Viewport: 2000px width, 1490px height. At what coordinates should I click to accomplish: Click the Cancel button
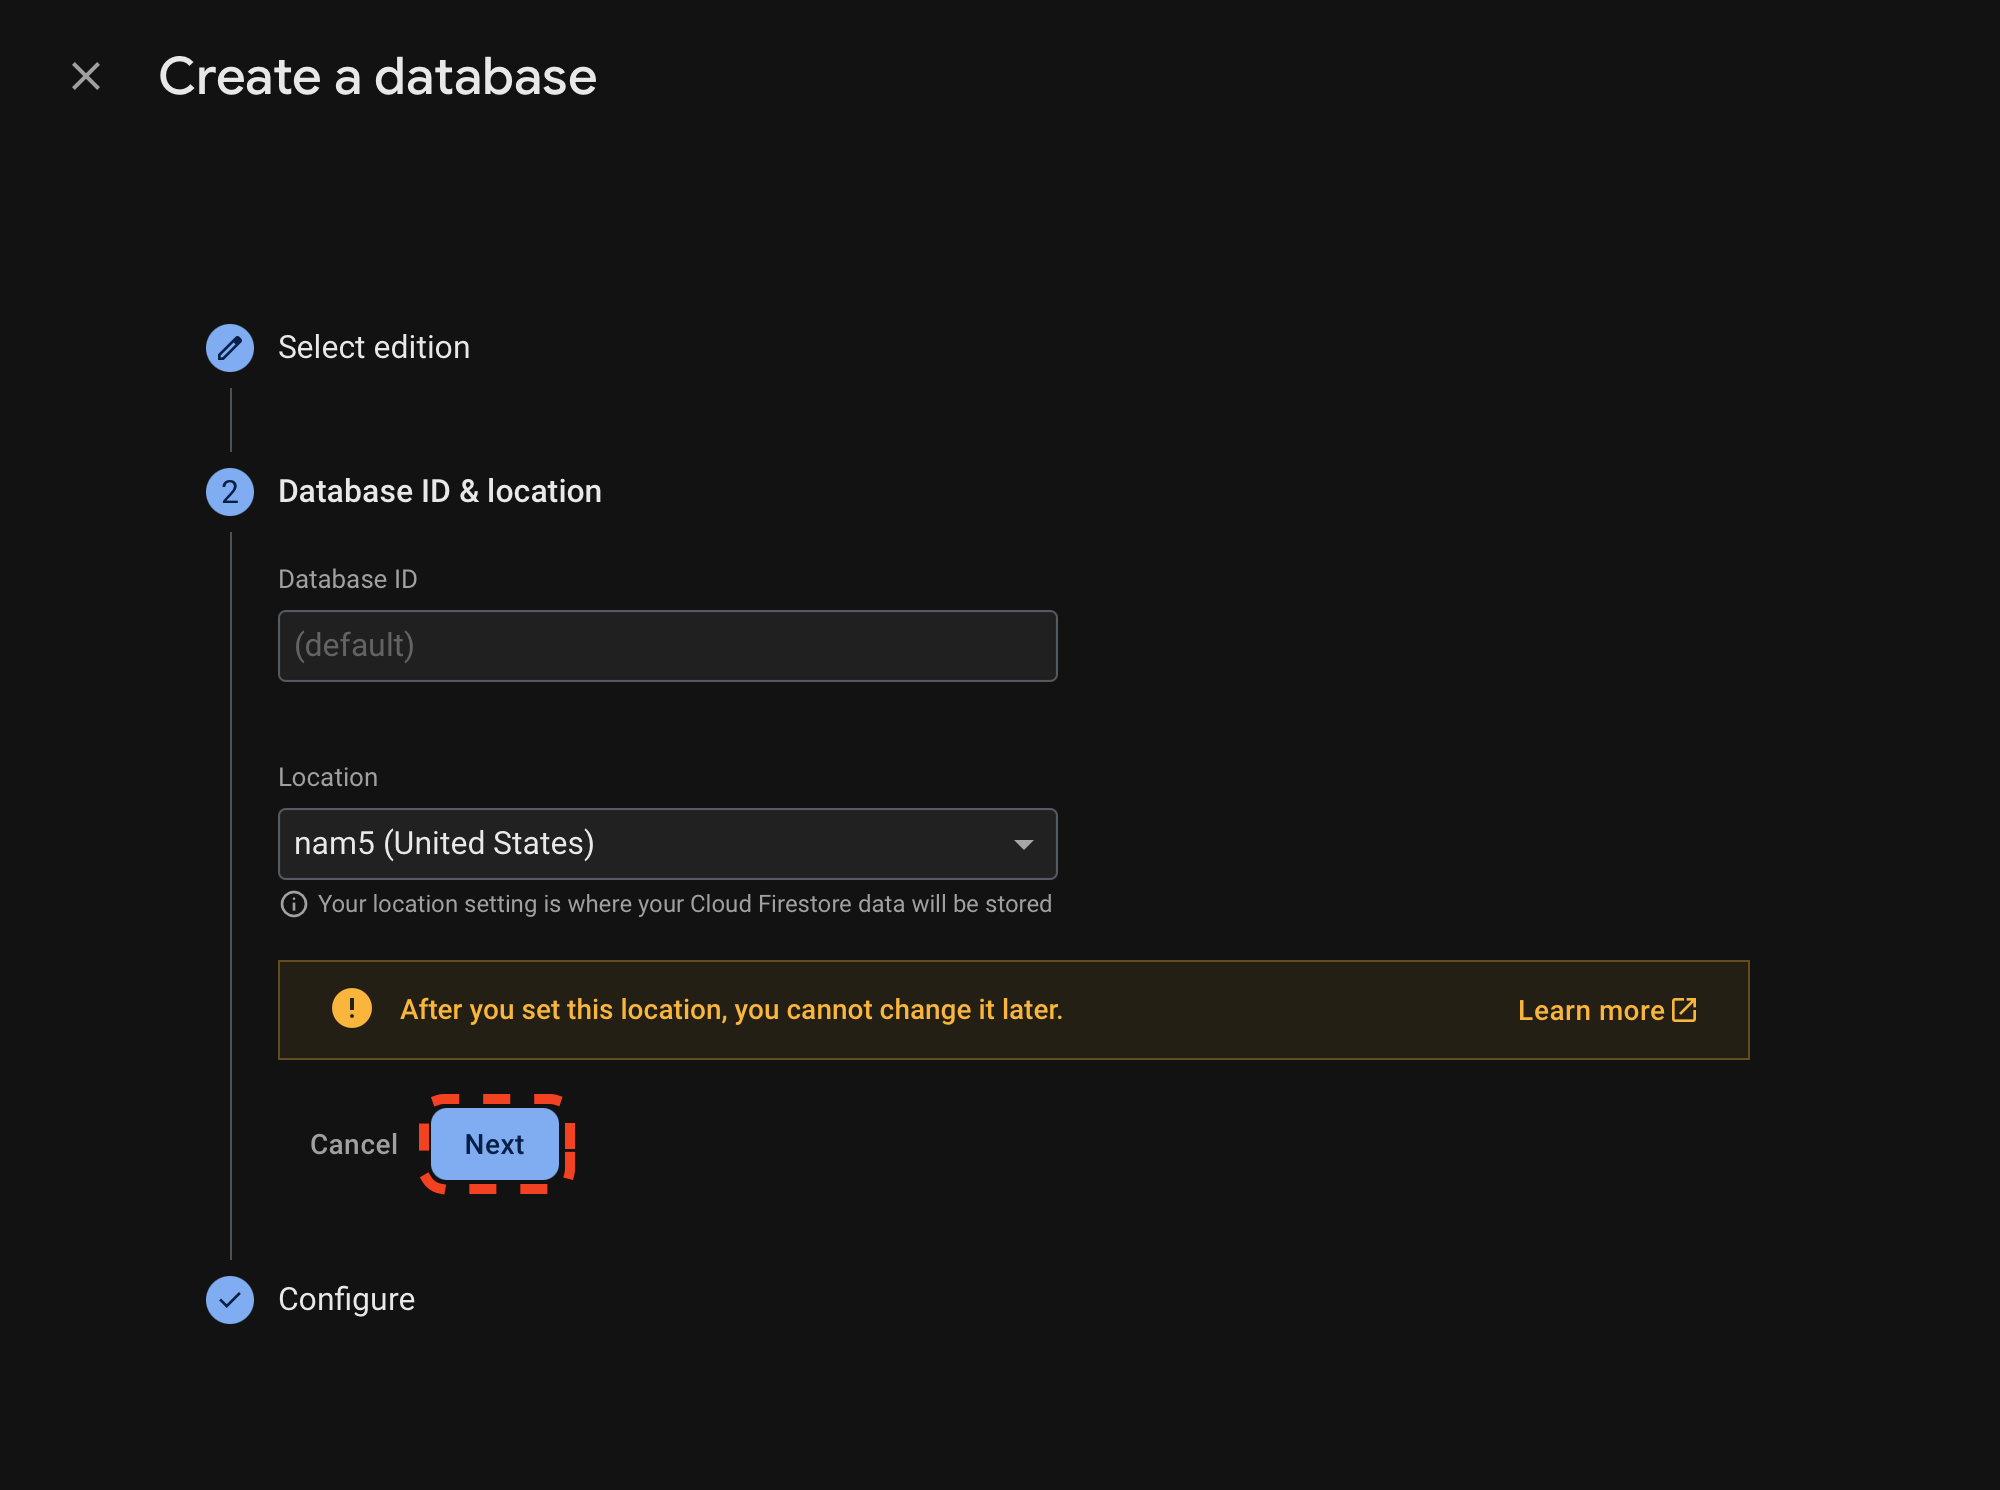353,1144
